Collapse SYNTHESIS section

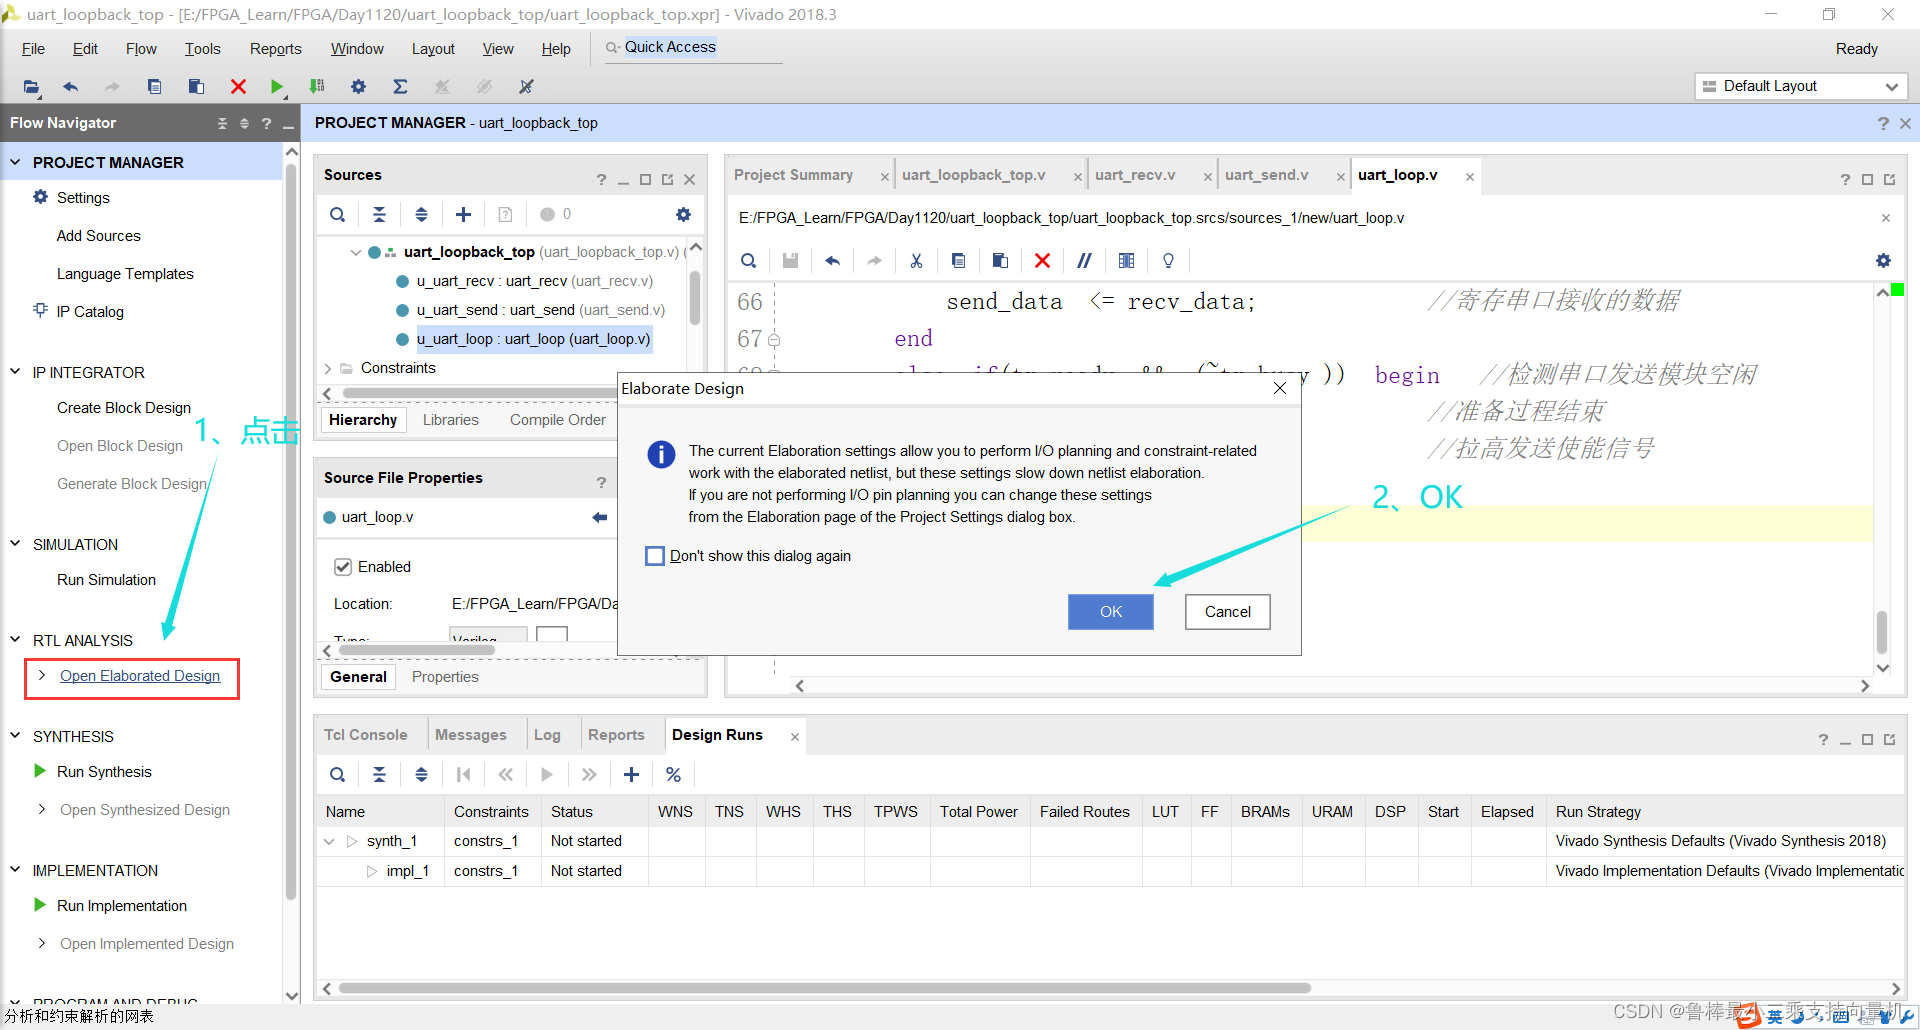pos(15,735)
